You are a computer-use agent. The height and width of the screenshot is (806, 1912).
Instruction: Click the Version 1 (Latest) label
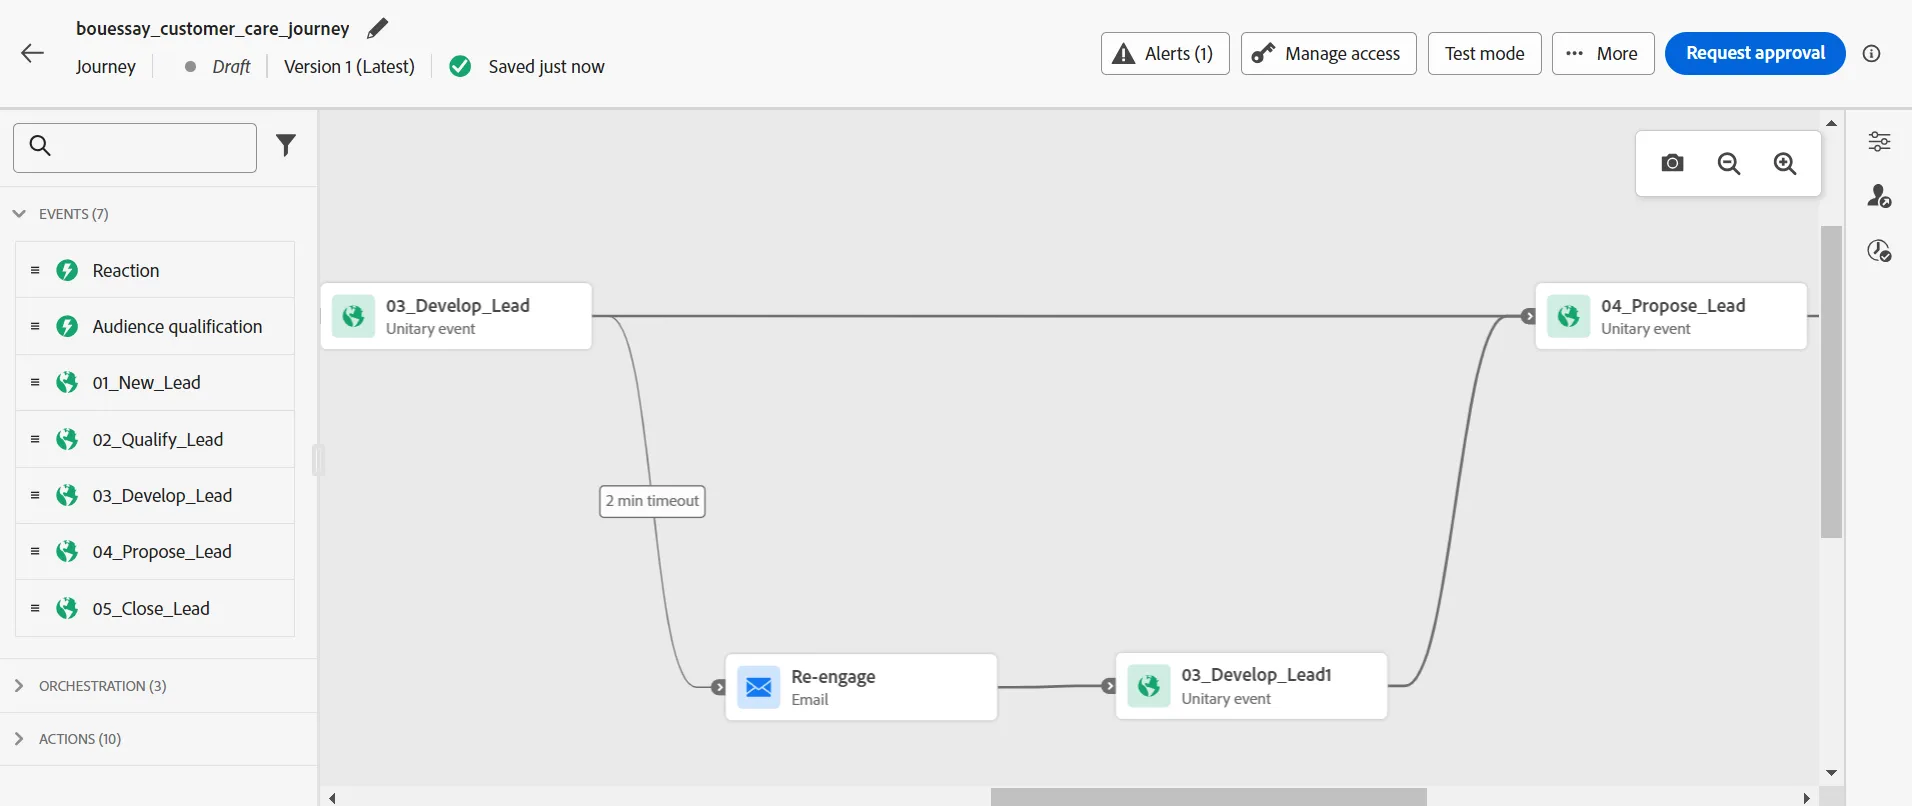tap(349, 67)
